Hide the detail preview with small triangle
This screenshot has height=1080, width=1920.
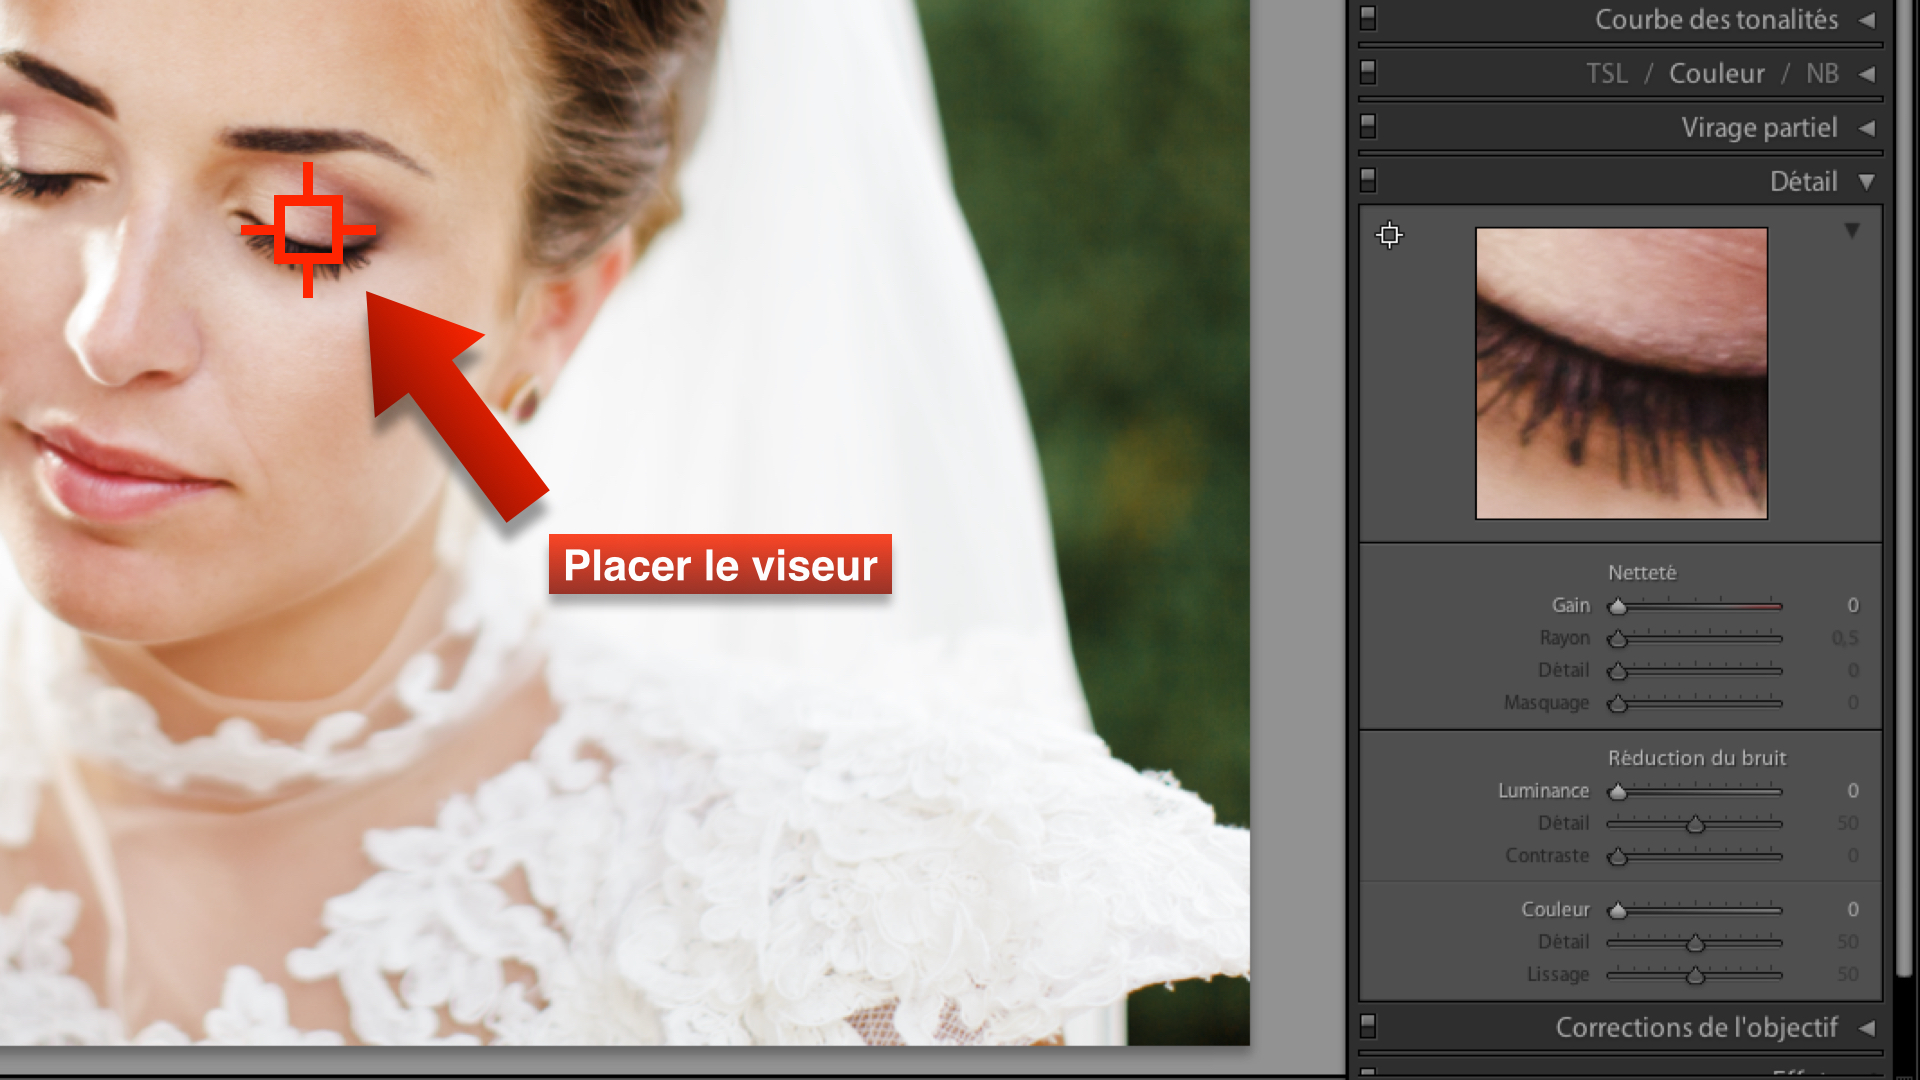coord(1852,231)
